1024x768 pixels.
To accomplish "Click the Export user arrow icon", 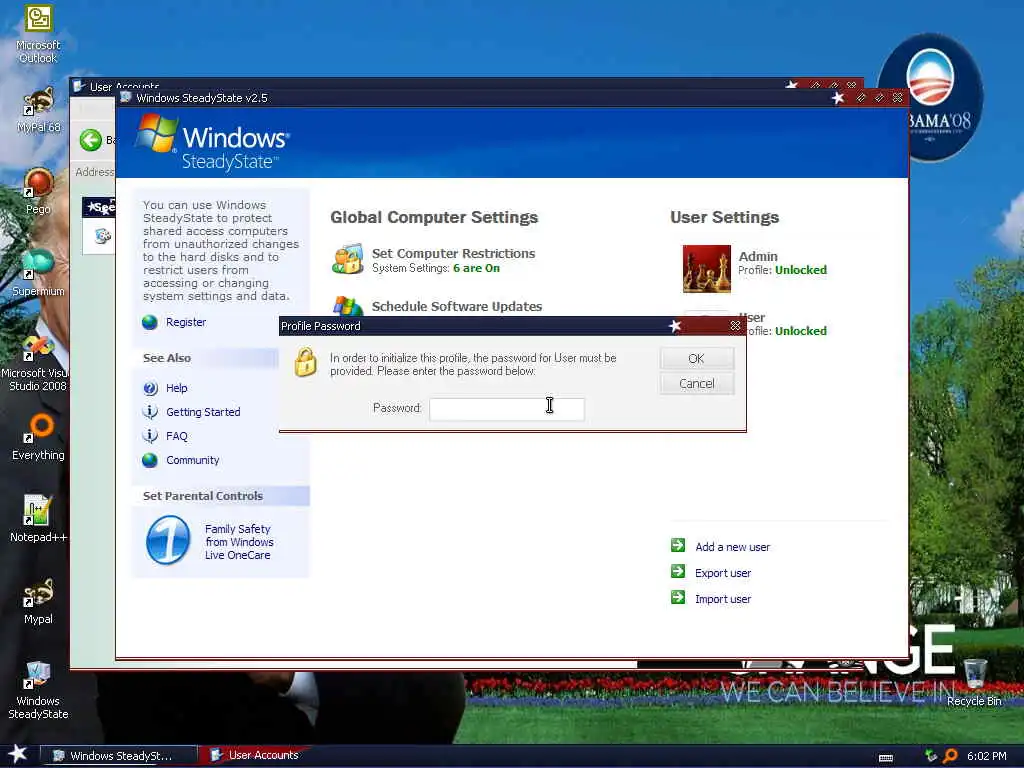I will click(x=678, y=571).
